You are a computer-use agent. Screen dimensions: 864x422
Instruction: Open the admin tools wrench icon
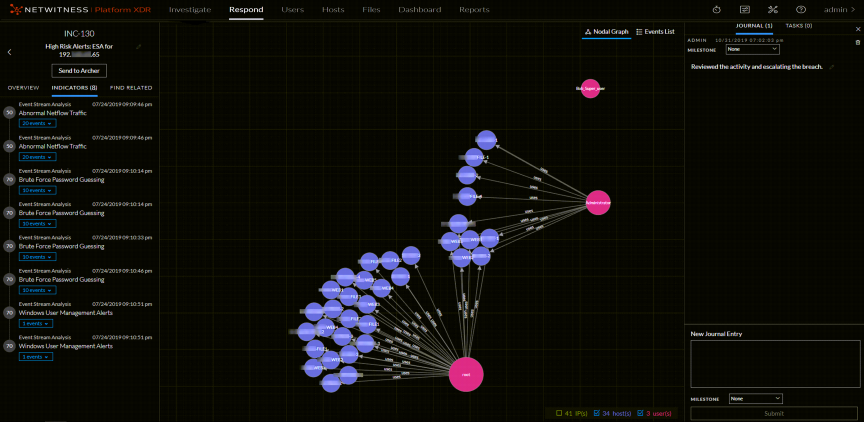[x=773, y=9]
